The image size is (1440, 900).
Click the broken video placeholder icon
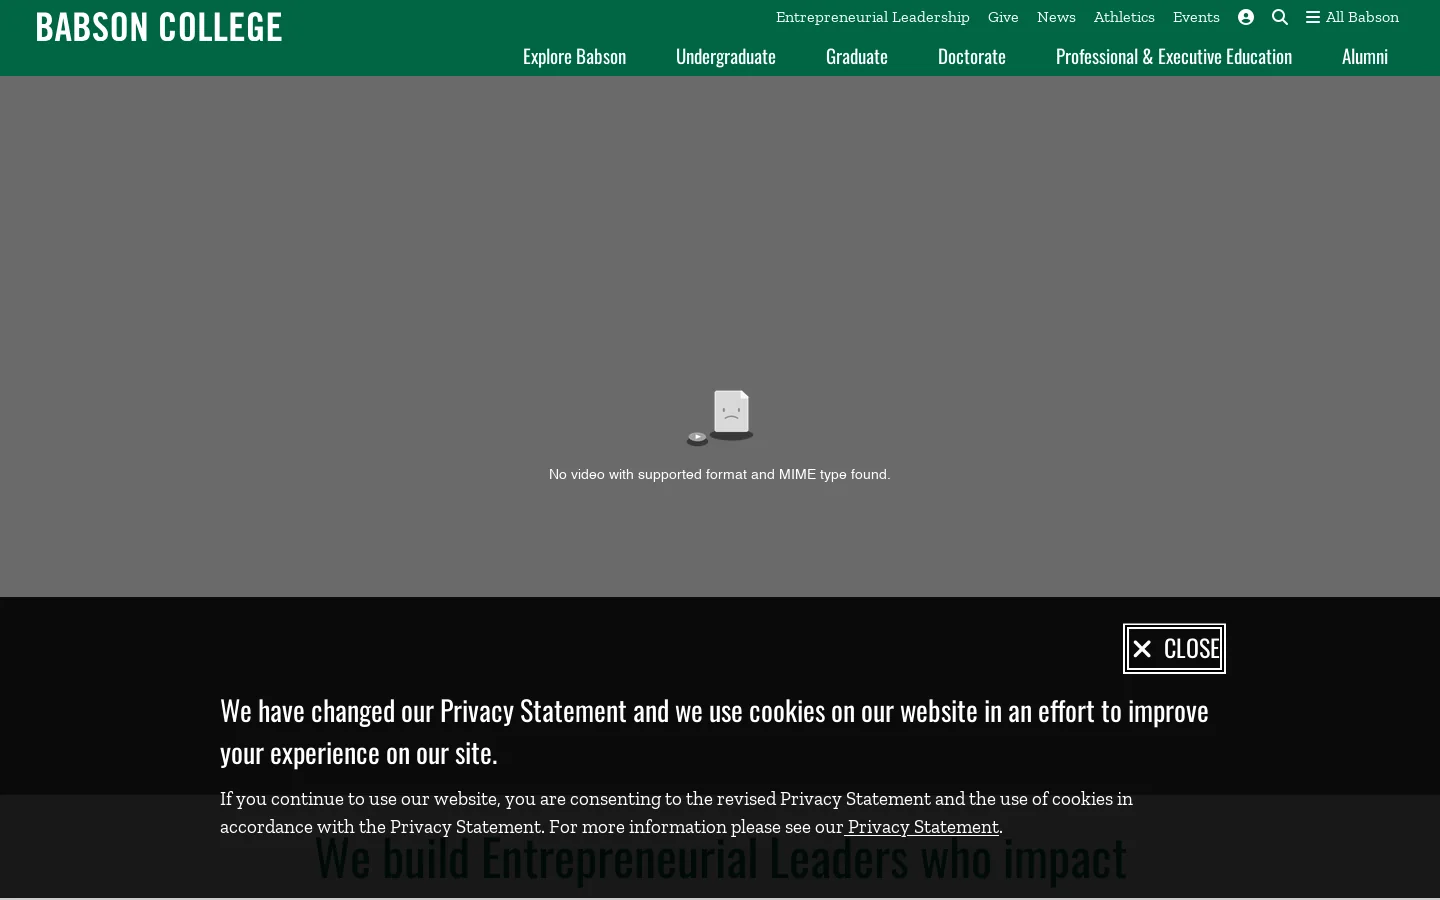[x=720, y=417]
